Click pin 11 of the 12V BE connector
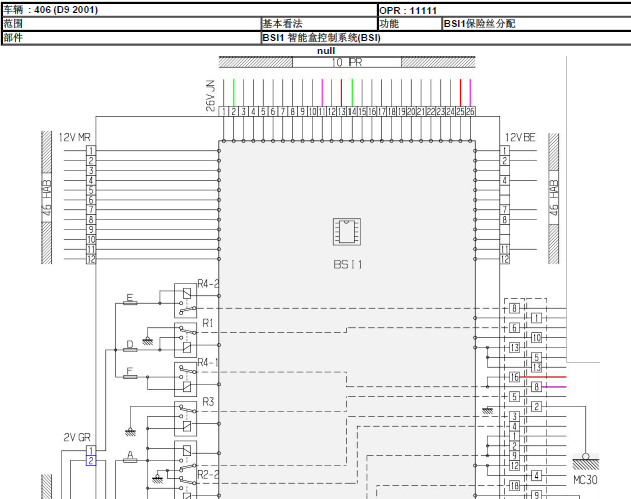Viewport: 631px width, 499px height. 505,250
